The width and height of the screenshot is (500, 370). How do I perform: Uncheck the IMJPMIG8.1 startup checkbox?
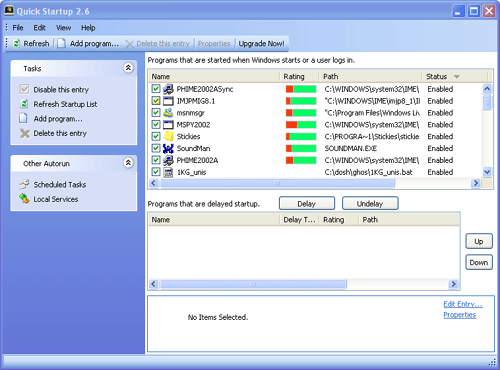(156, 101)
